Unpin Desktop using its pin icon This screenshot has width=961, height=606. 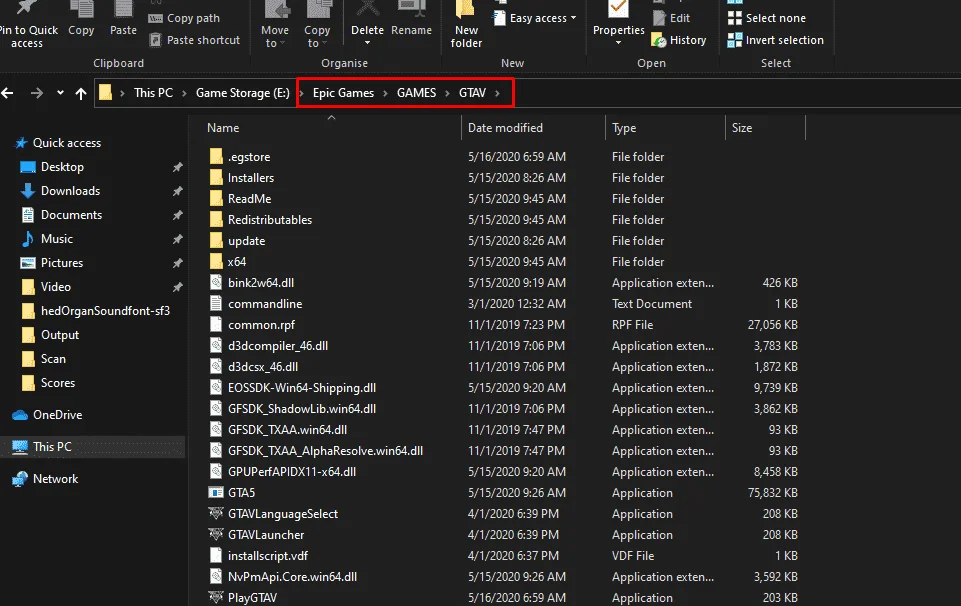pos(178,167)
